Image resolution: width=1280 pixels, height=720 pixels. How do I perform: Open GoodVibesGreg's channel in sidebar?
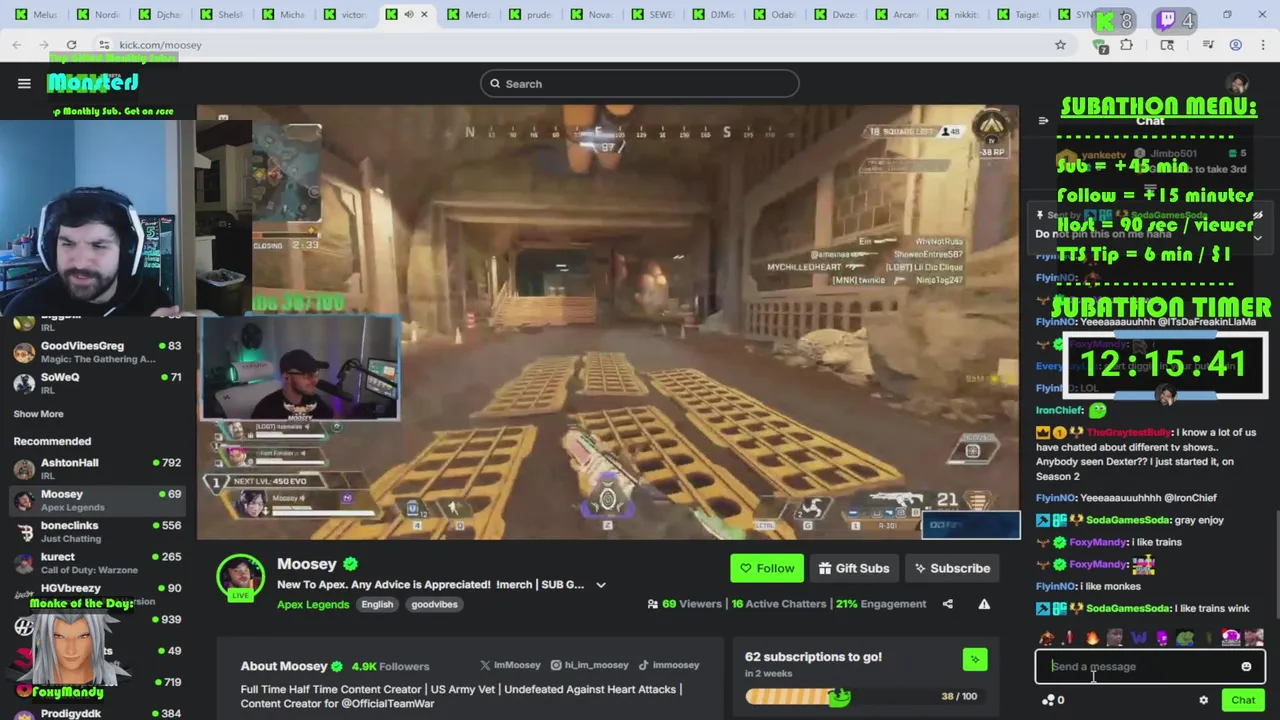coord(98,351)
